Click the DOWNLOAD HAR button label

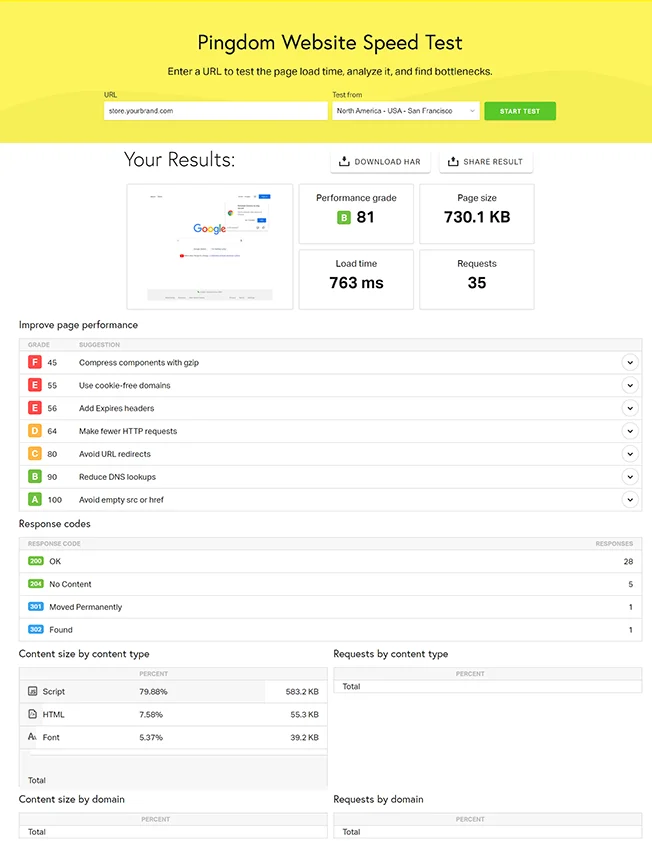pos(387,161)
